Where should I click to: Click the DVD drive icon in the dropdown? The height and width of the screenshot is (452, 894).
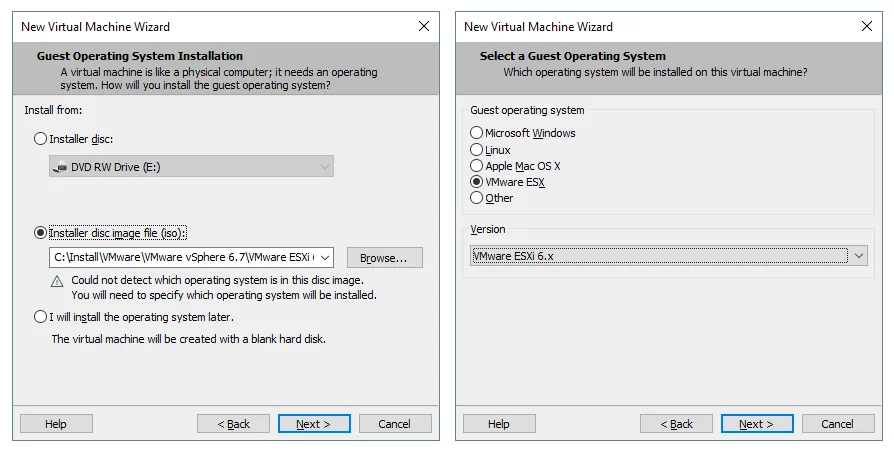tap(59, 168)
